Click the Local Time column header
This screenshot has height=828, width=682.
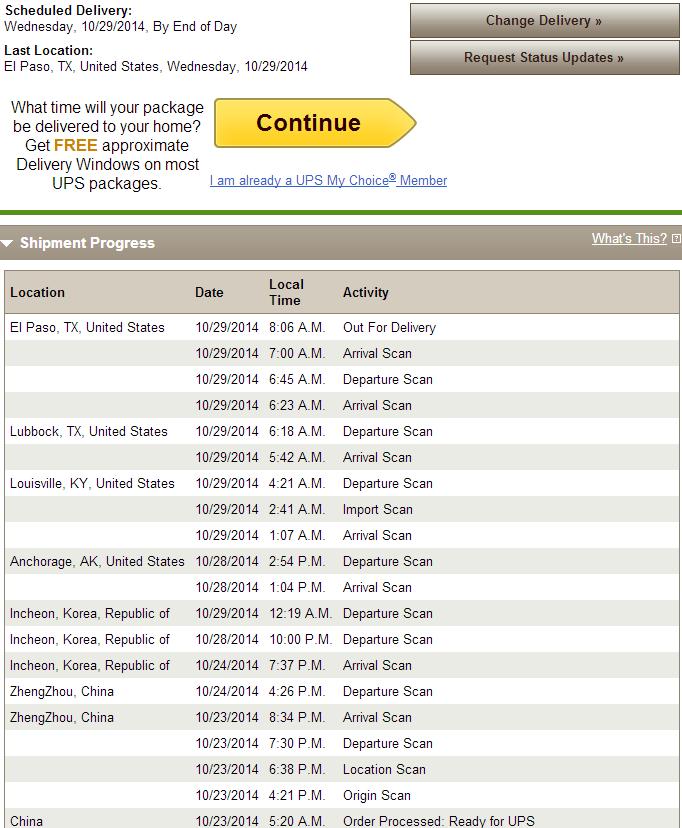[286, 292]
